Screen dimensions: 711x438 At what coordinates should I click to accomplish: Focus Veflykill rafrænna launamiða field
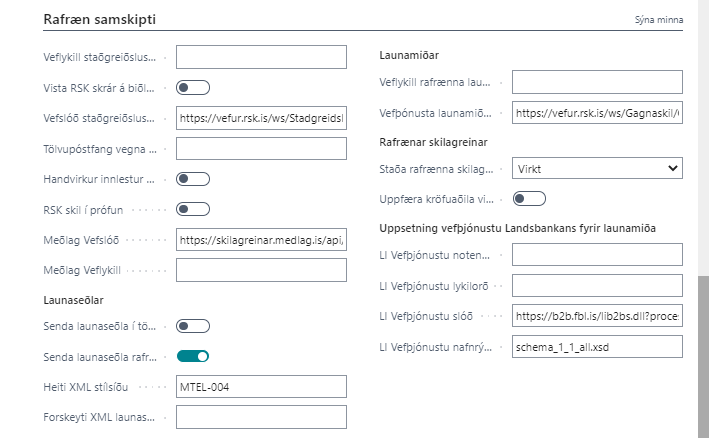pyautogui.click(x=596, y=82)
